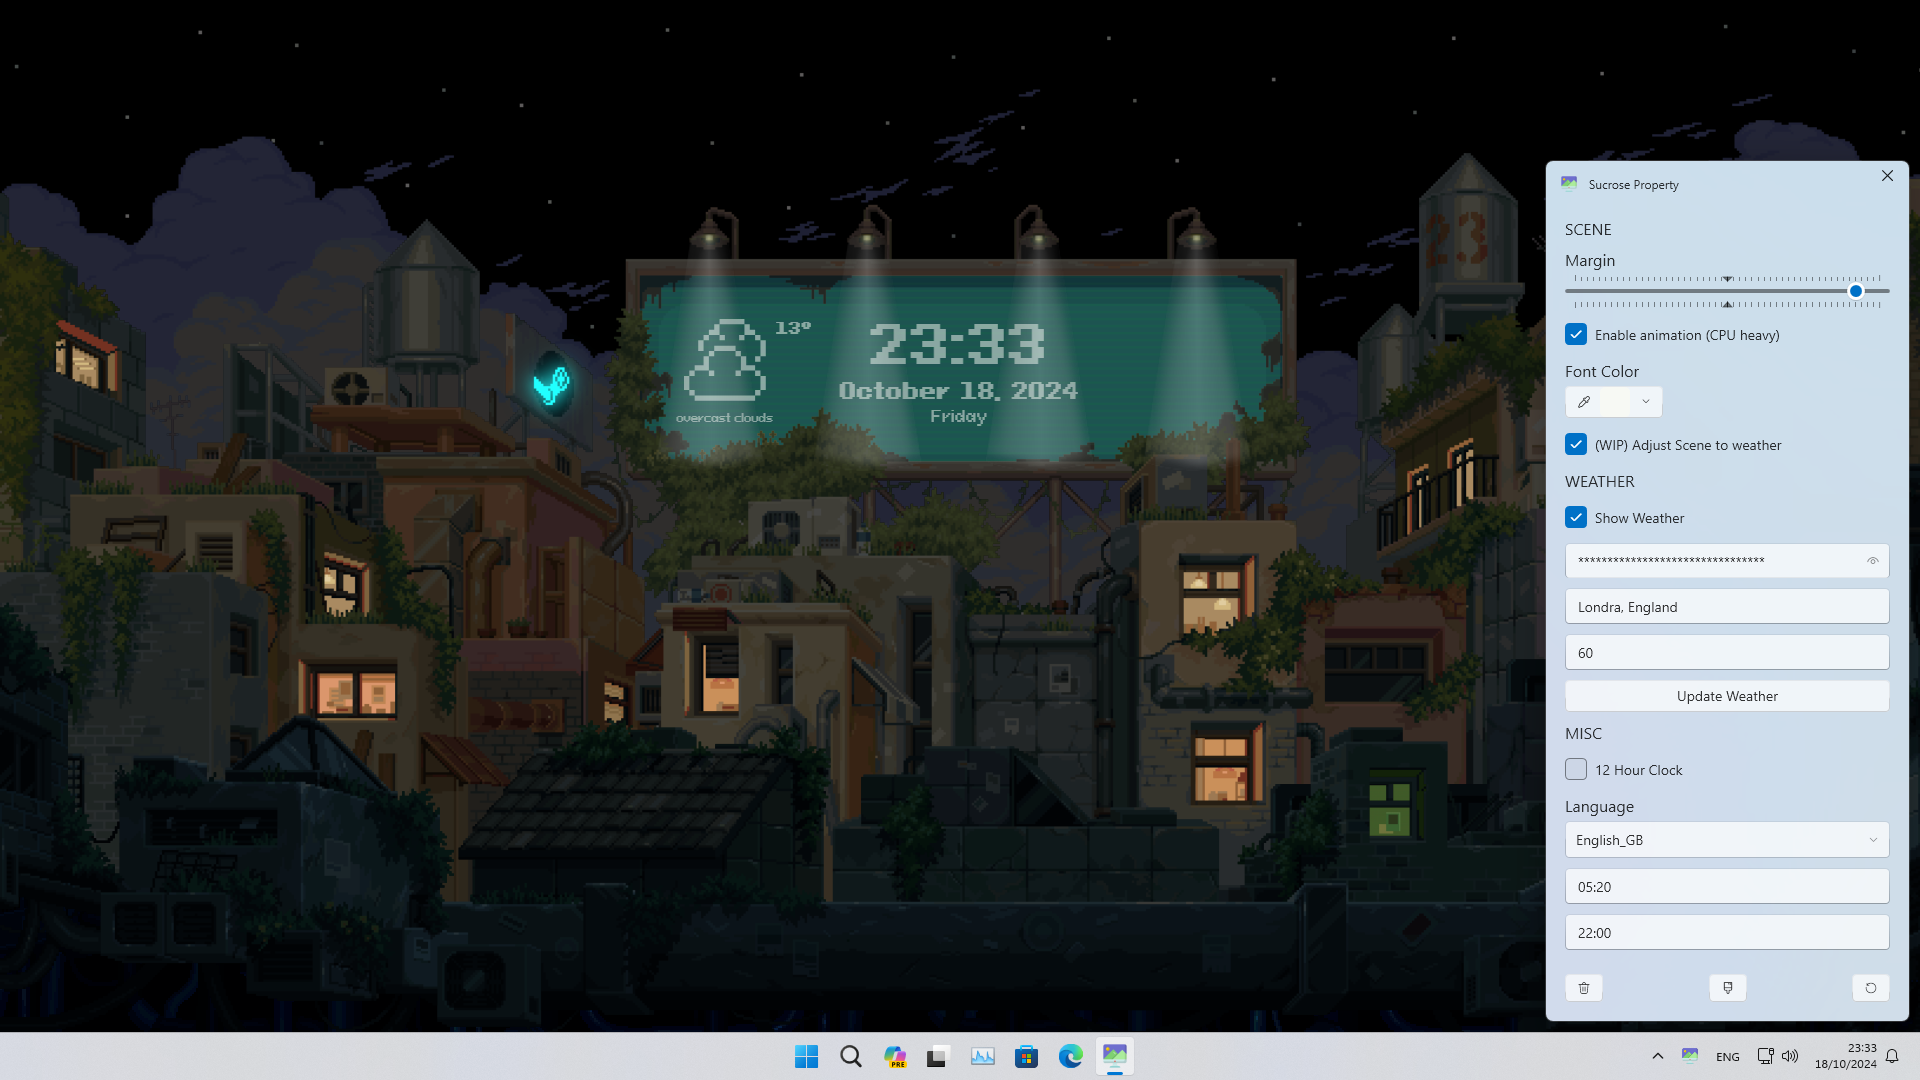Turn off Show Weather checkbox
Screen dimensions: 1920x1080
pos(1576,518)
